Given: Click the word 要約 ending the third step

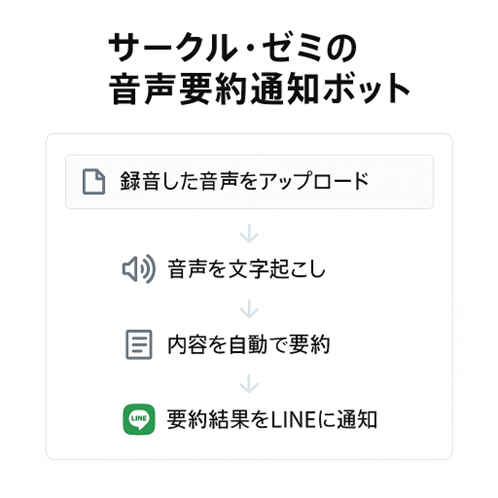Looking at the screenshot, I should coord(310,345).
